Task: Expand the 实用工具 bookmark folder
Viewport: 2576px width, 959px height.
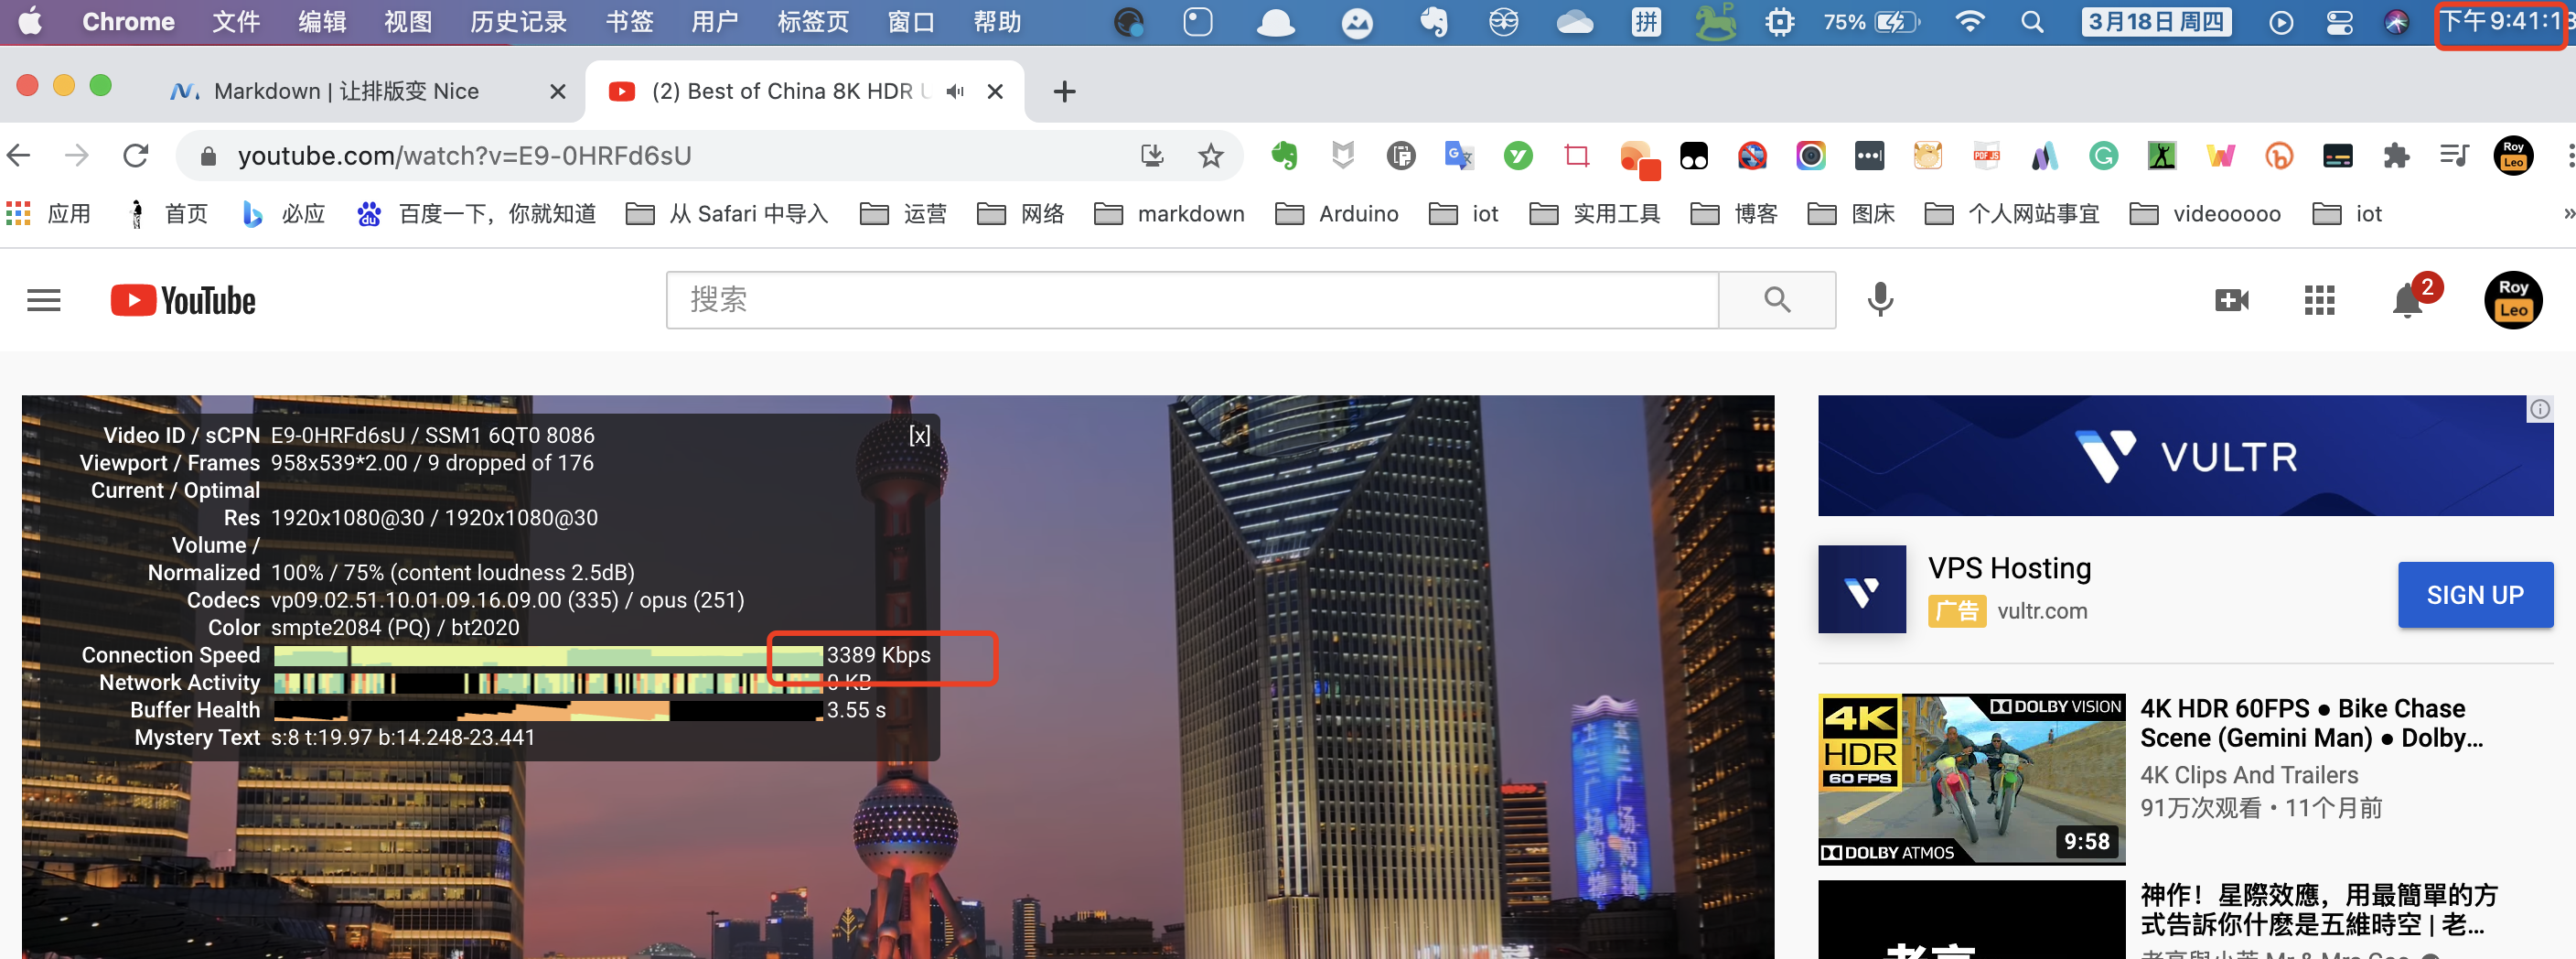Action: (x=1594, y=214)
